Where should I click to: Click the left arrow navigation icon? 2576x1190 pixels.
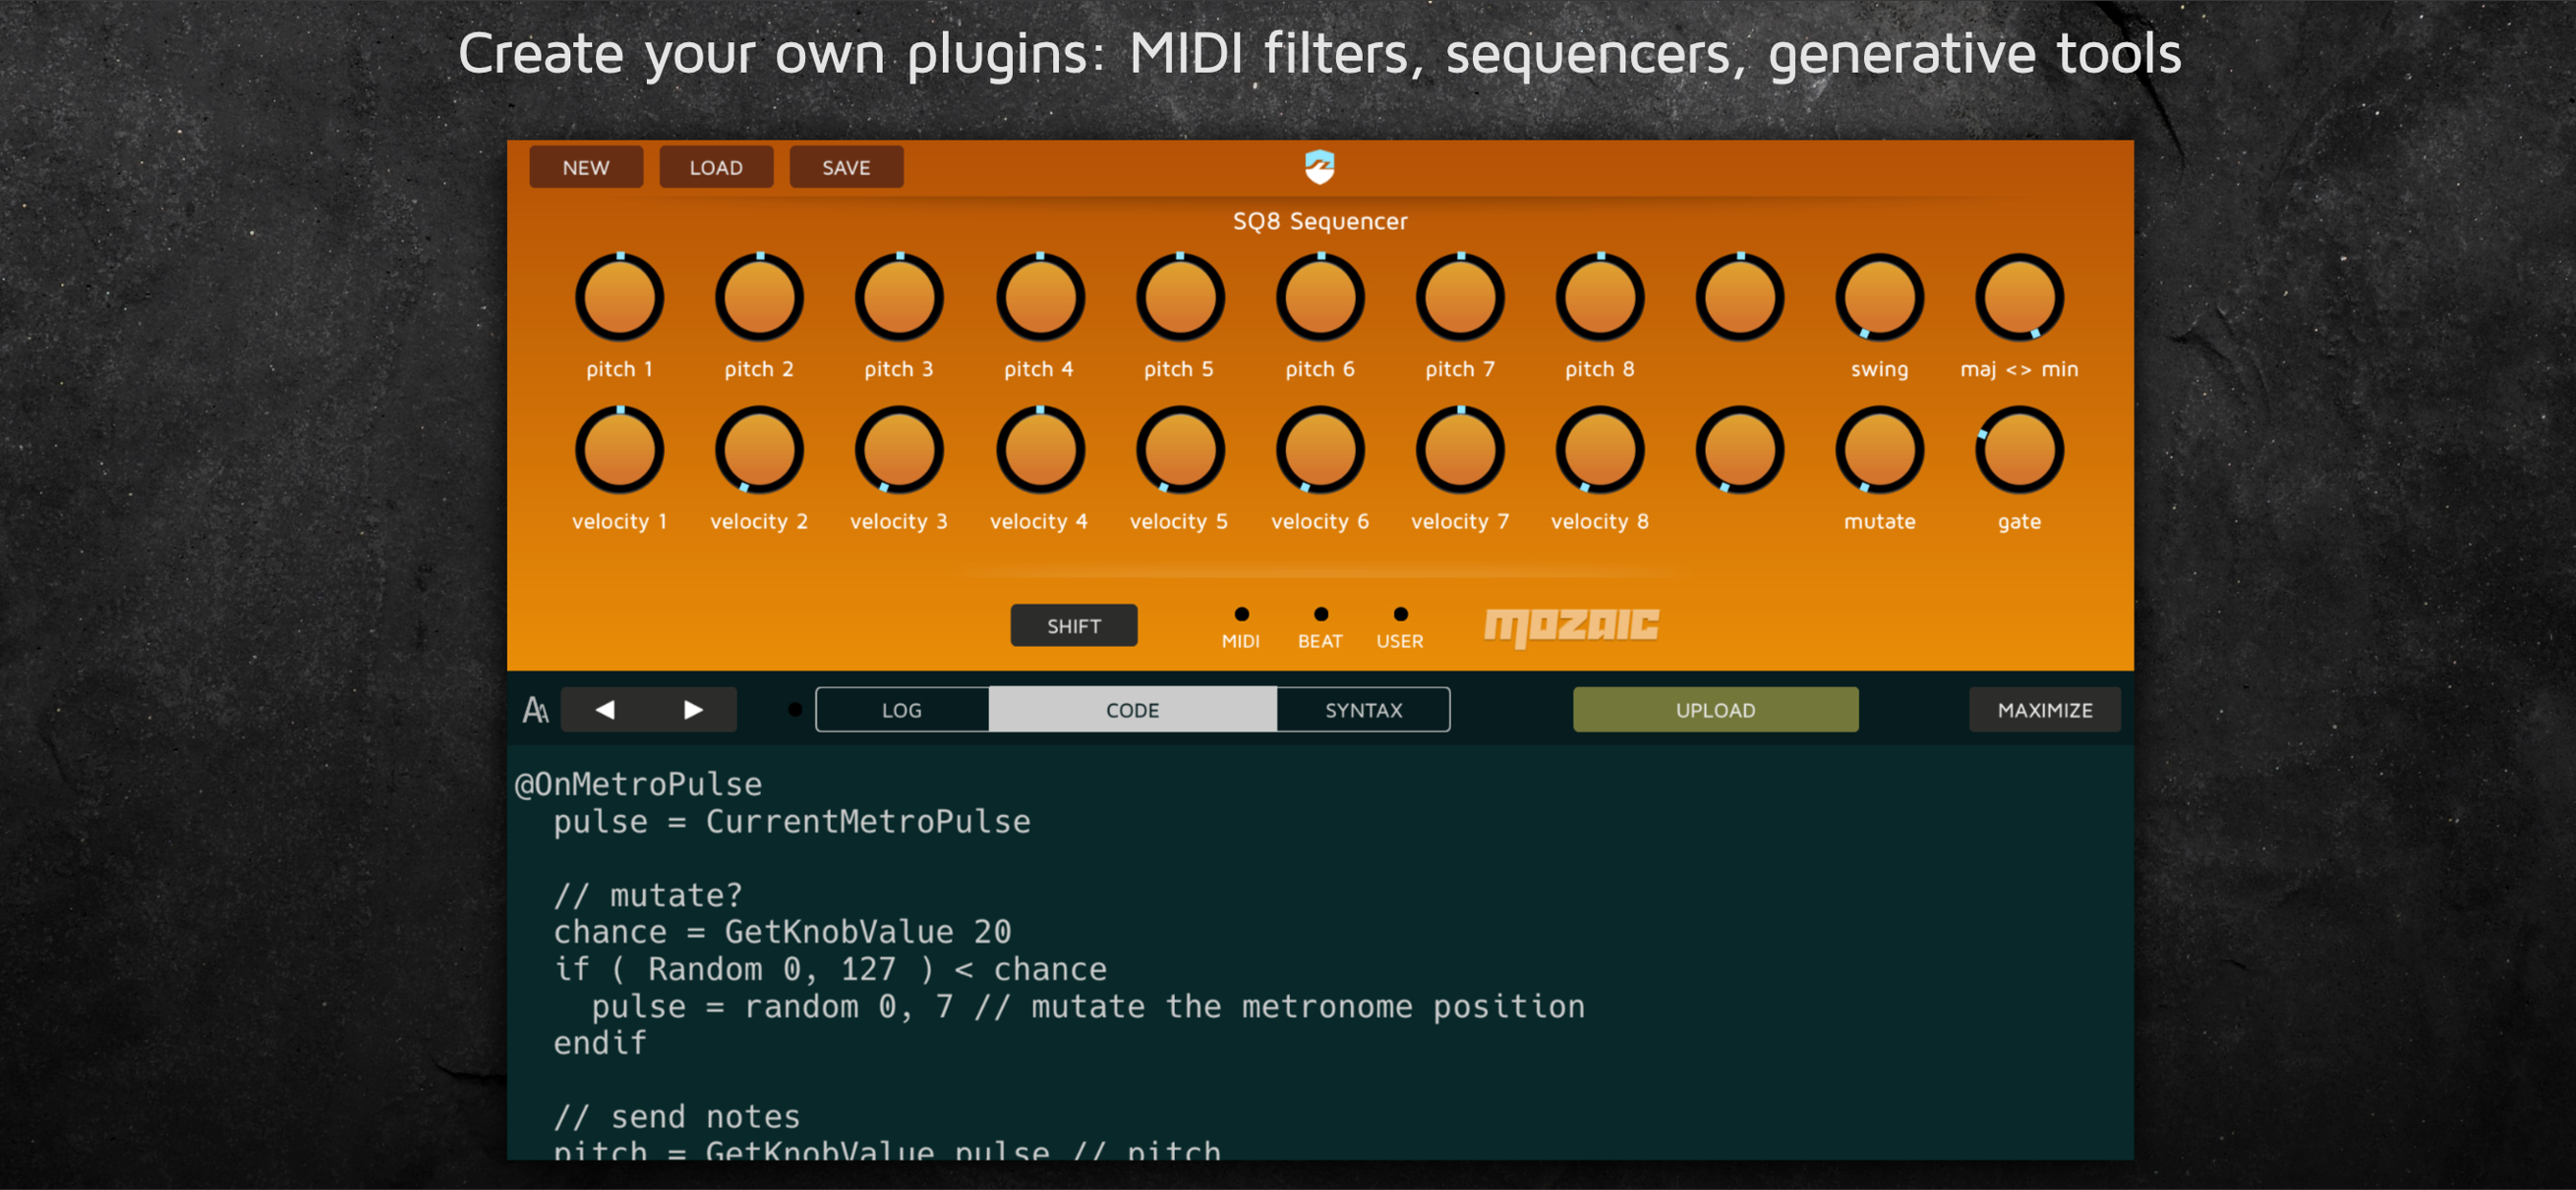tap(605, 710)
